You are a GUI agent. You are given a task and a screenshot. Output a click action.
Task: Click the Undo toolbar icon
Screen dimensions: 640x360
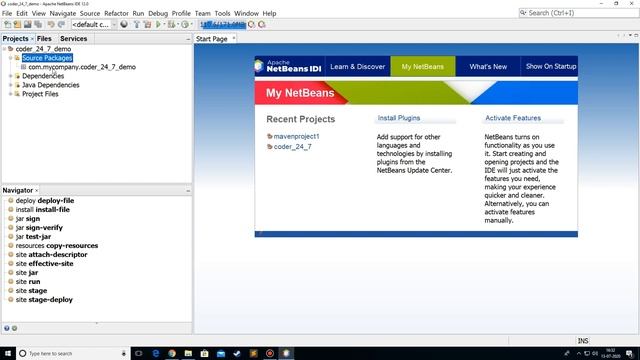coord(51,24)
